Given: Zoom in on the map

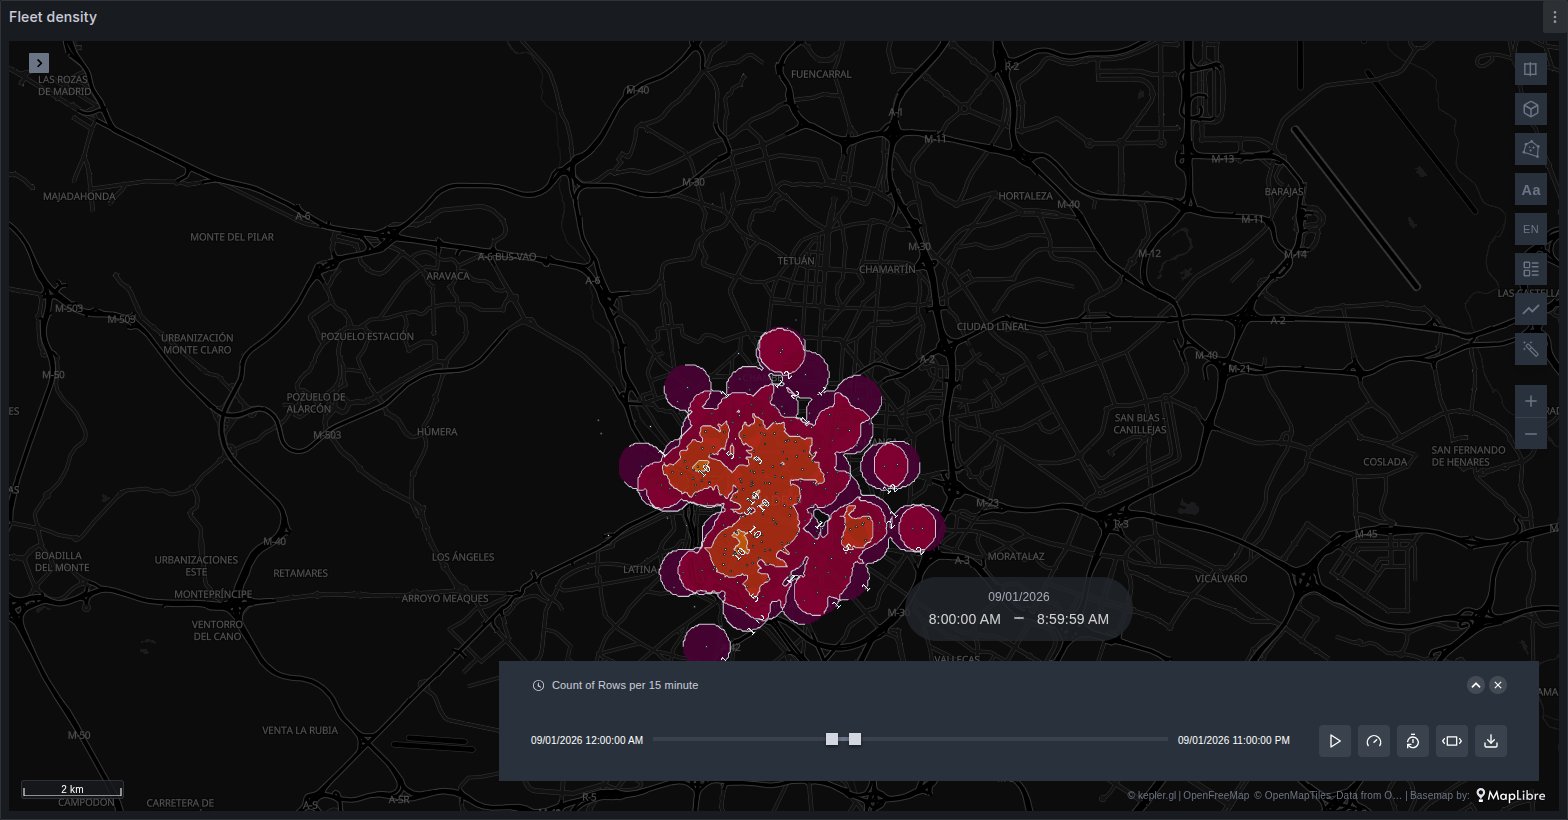Looking at the screenshot, I should [x=1530, y=401].
